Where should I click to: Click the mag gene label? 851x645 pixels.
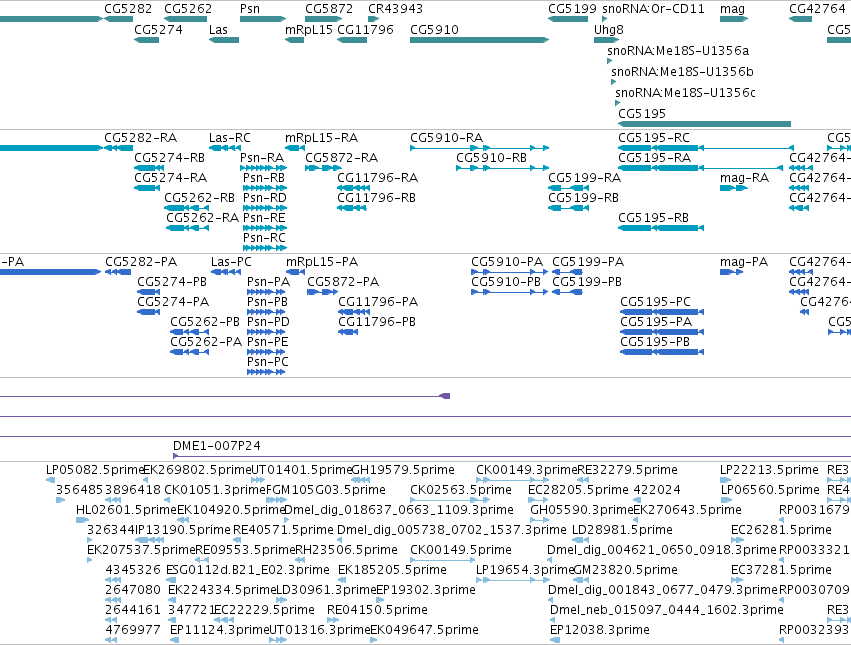click(x=732, y=9)
